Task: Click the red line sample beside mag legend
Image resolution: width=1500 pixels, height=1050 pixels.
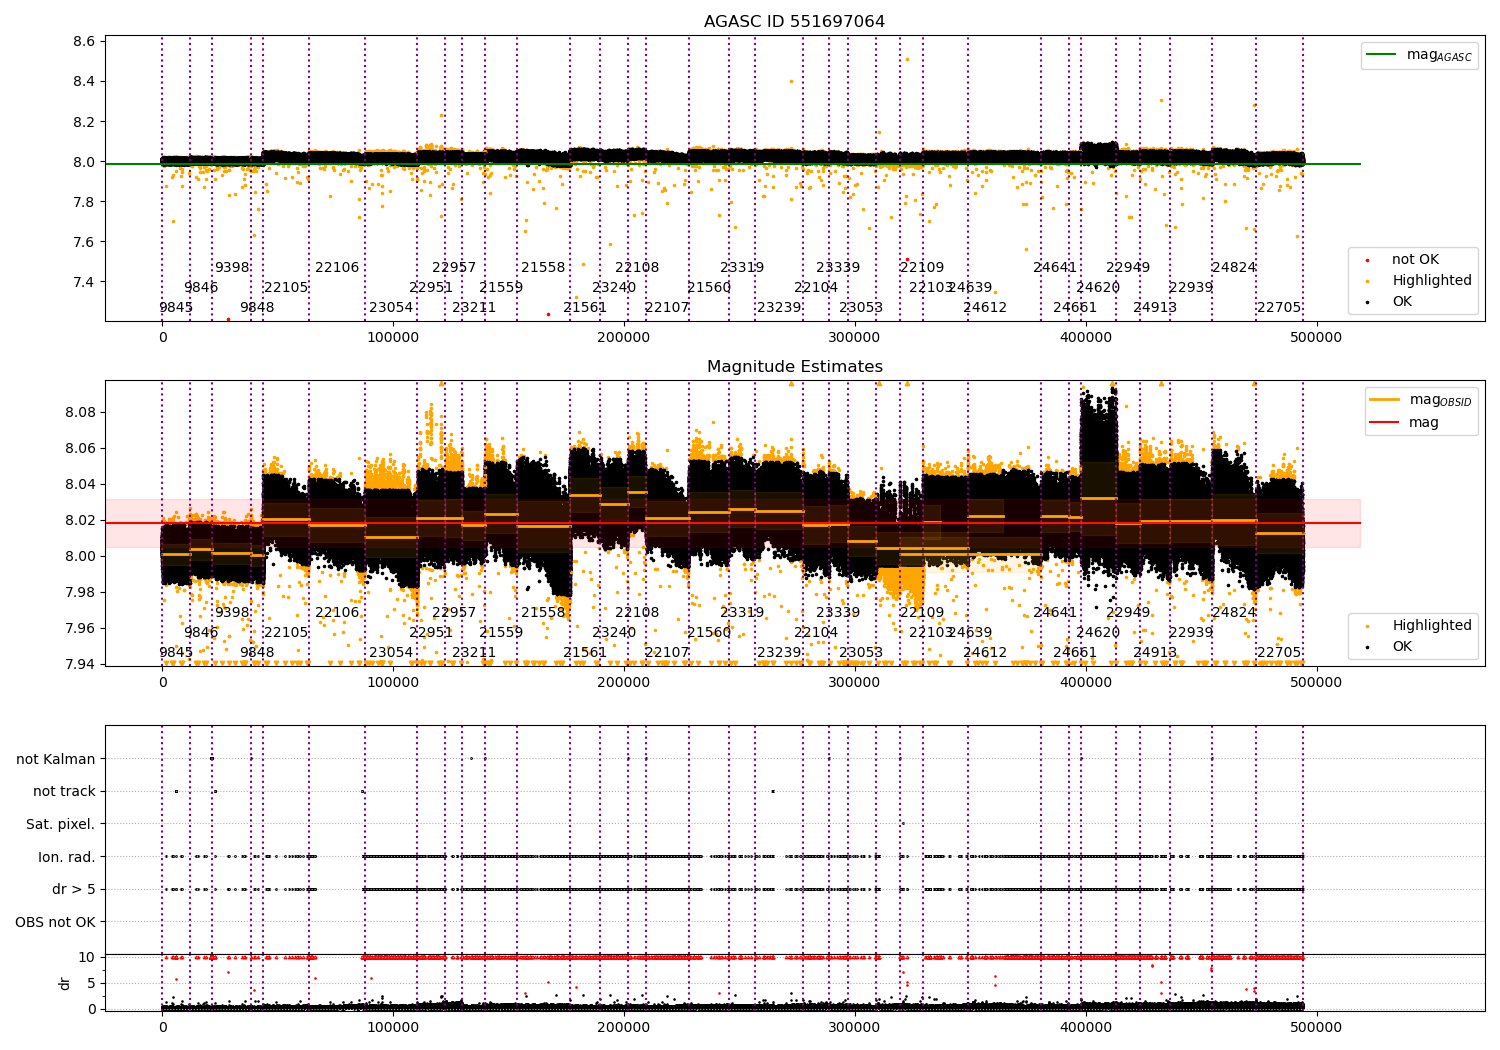Action: [1385, 423]
